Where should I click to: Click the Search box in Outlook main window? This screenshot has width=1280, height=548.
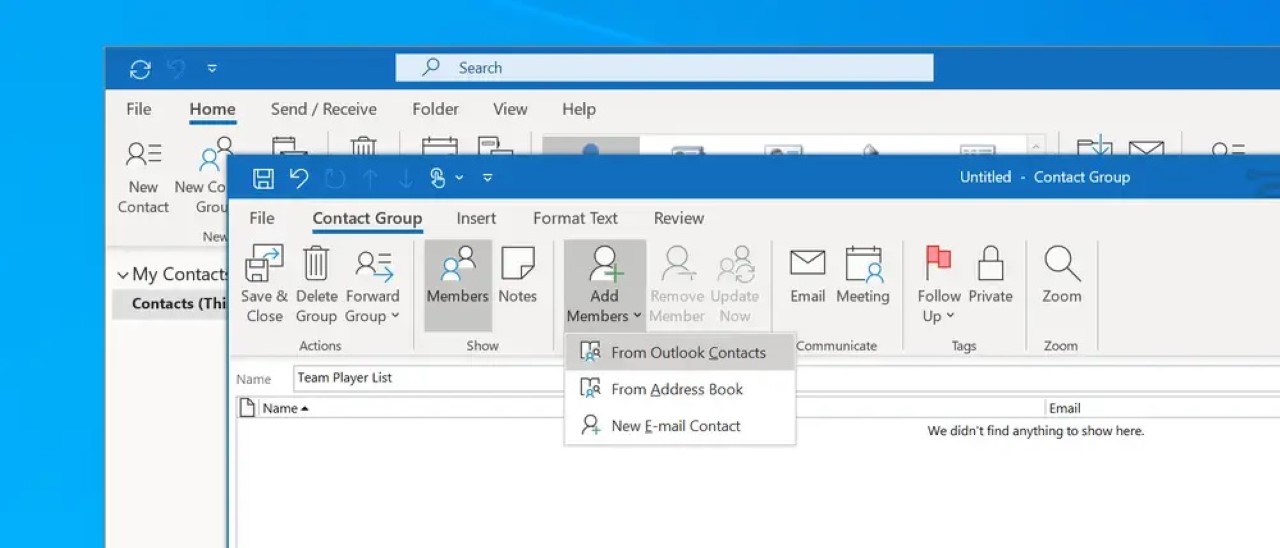pyautogui.click(x=664, y=68)
